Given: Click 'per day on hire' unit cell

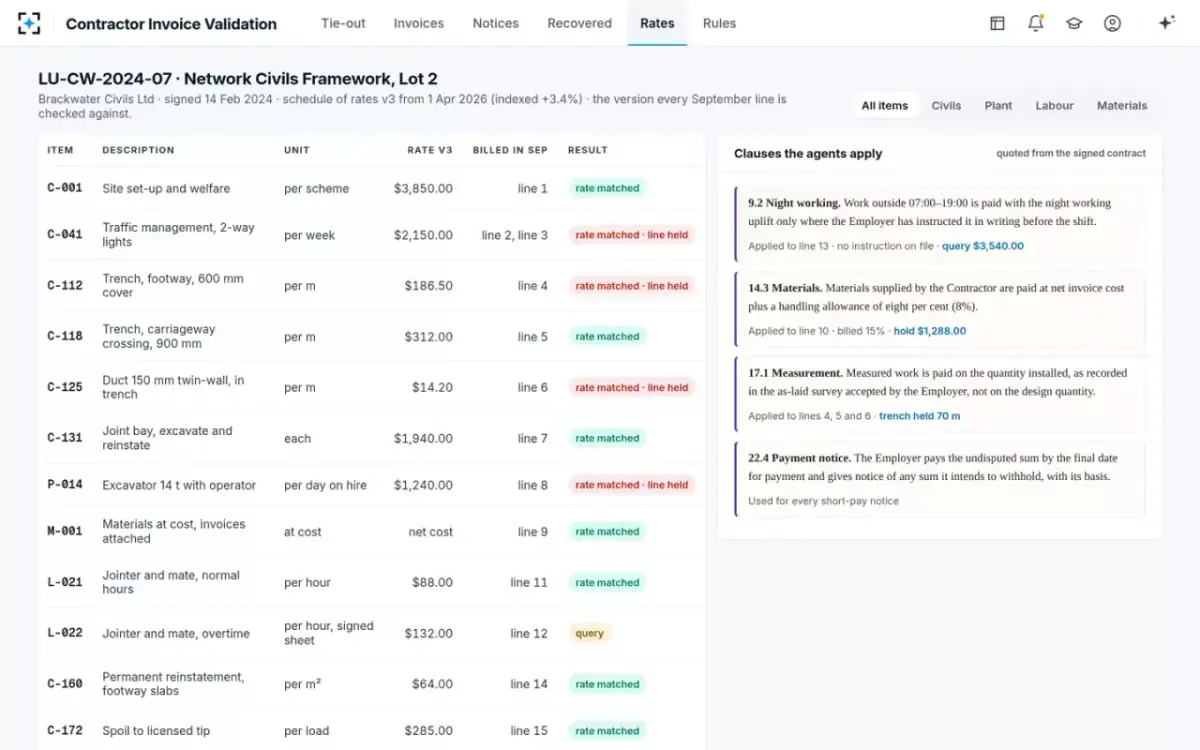Looking at the screenshot, I should point(325,485).
